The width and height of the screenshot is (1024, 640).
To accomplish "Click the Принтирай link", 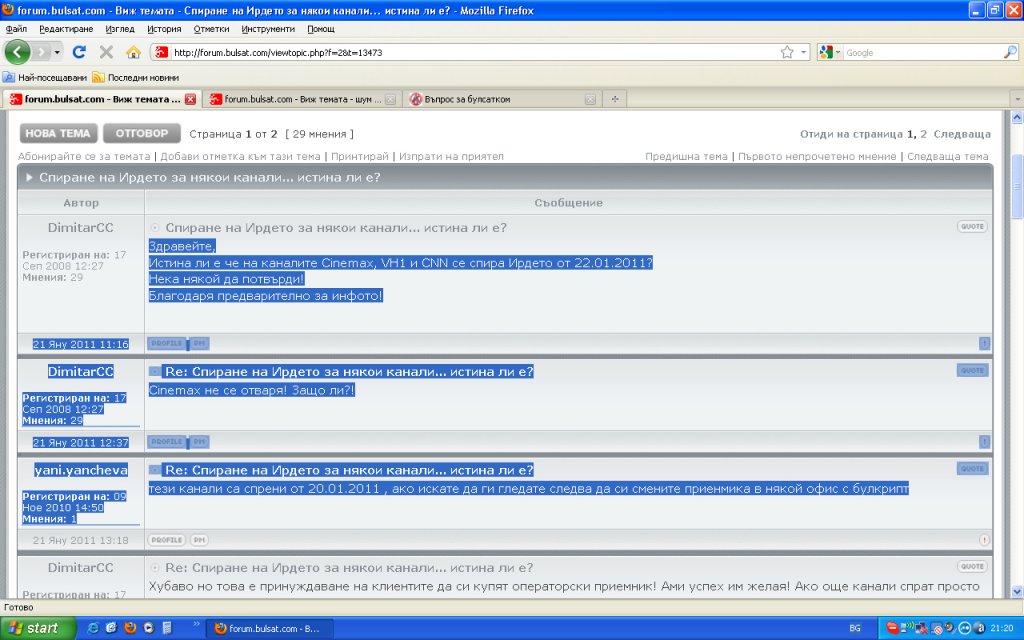I will click(x=360, y=157).
